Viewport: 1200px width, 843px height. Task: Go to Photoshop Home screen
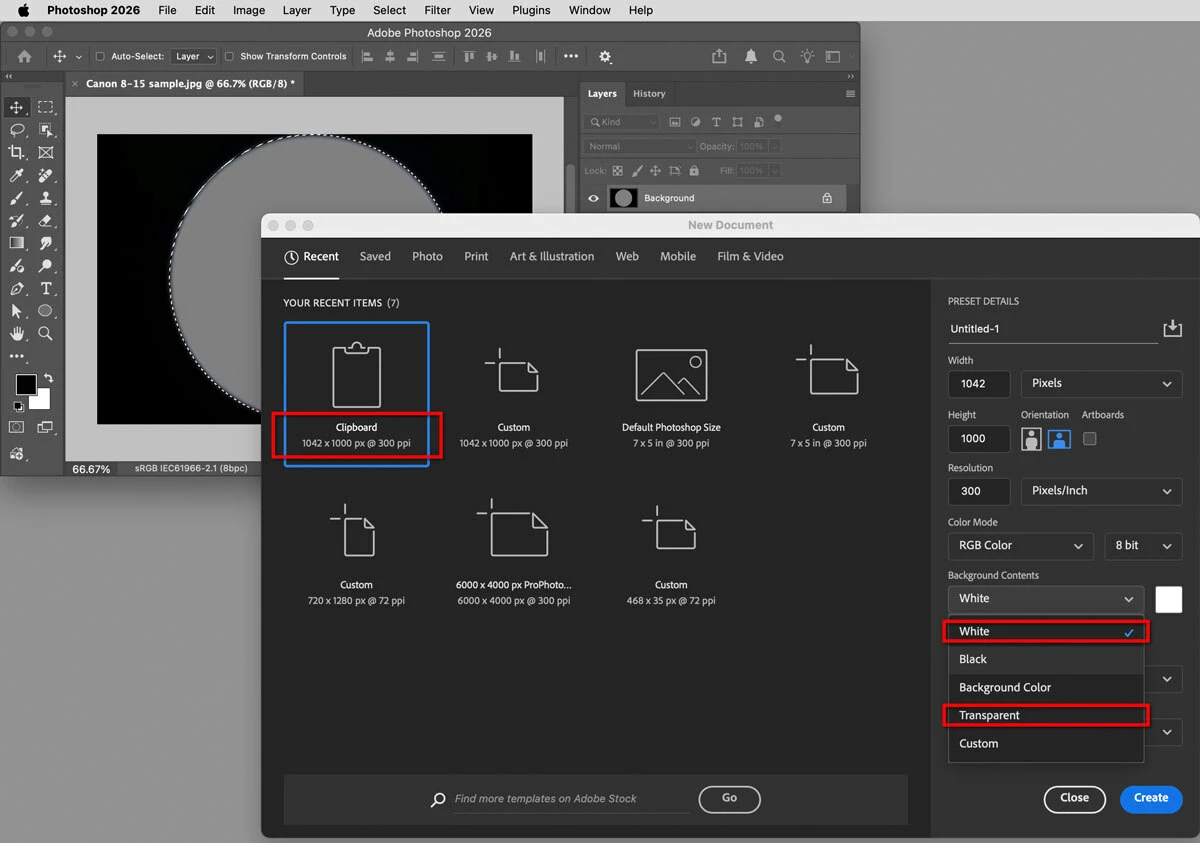coord(25,57)
